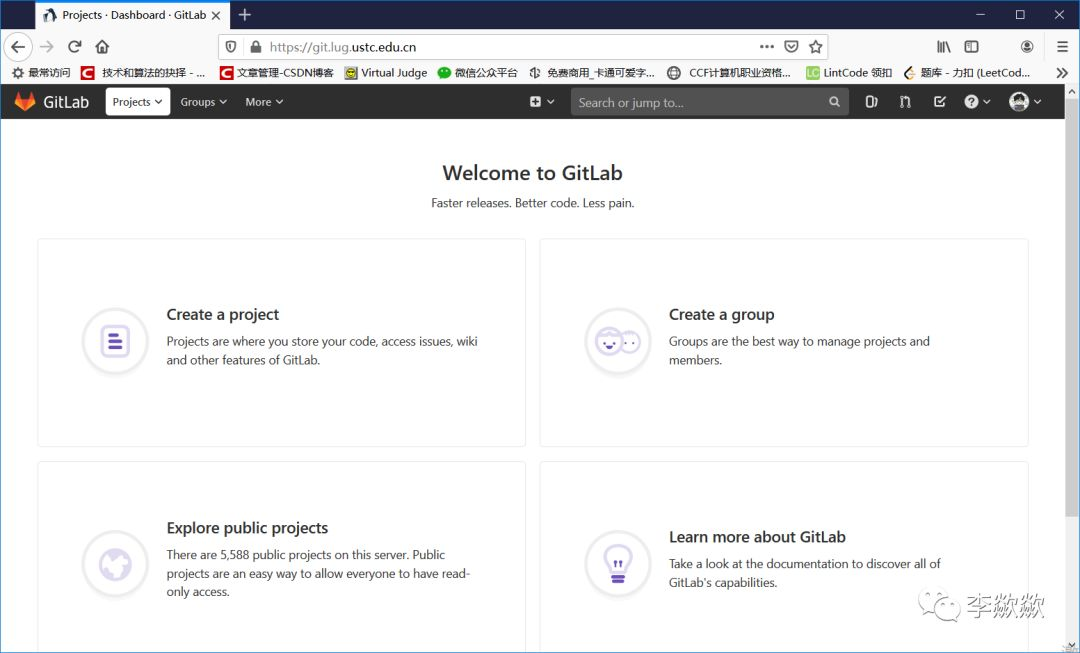Show more bookmarks overflow chevron

pos(1062,72)
